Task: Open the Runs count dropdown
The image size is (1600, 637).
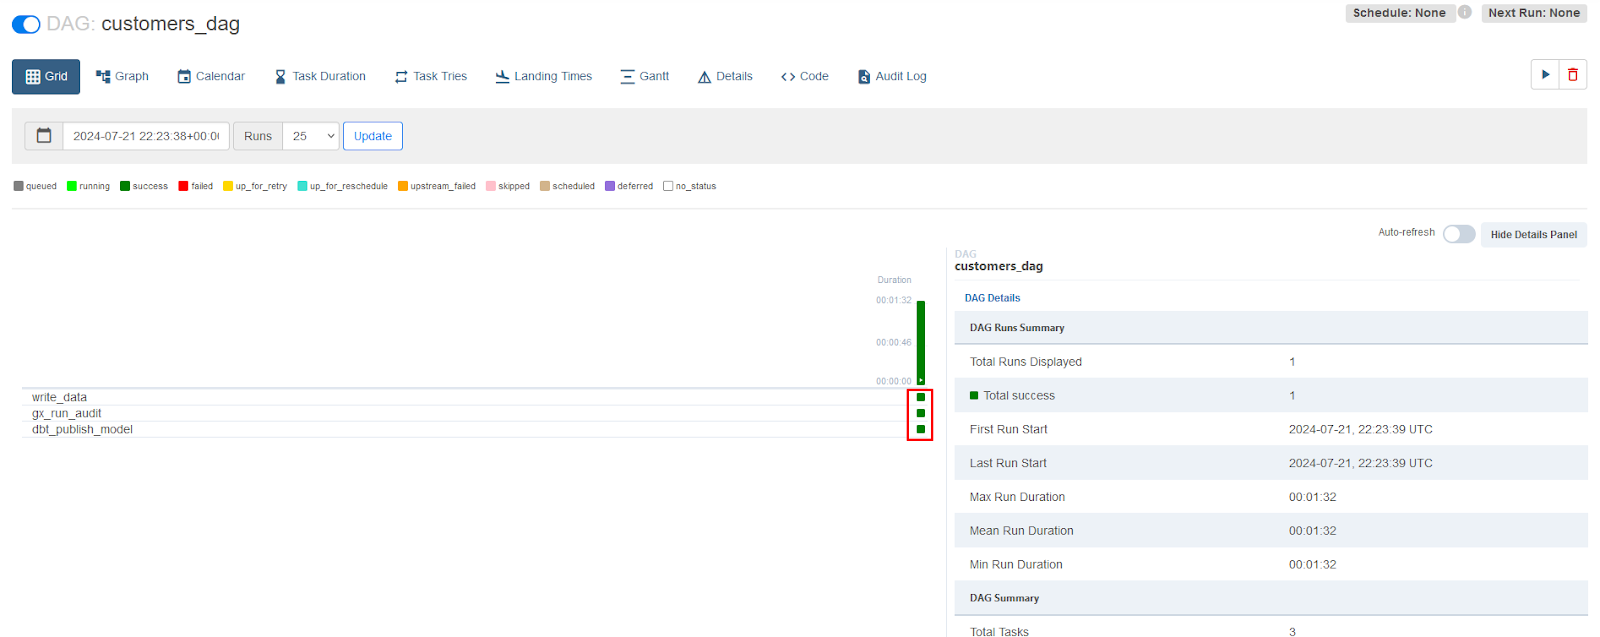Action: (311, 136)
